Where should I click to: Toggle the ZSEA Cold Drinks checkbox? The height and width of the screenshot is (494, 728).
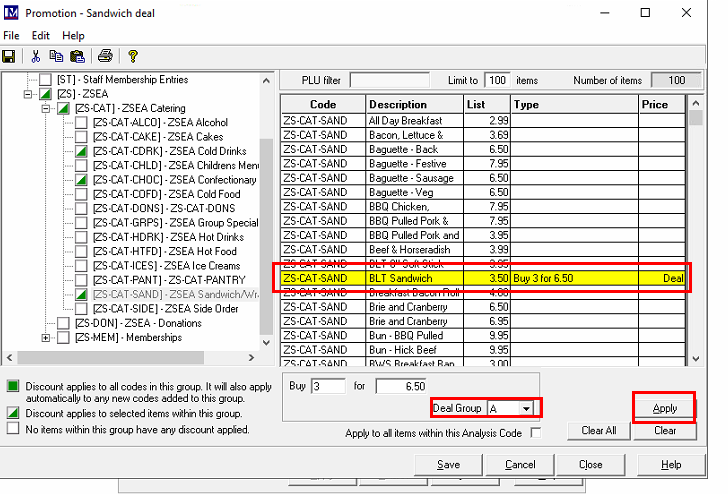81,151
